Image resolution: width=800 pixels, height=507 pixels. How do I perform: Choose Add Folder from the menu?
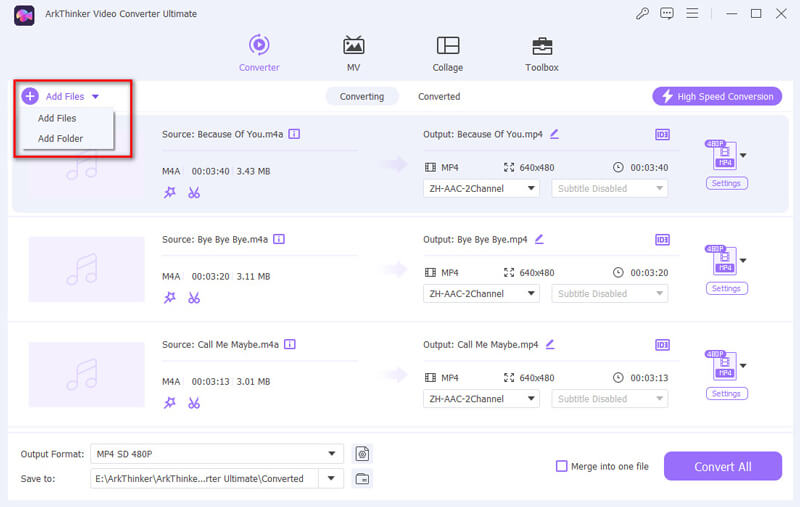point(60,138)
